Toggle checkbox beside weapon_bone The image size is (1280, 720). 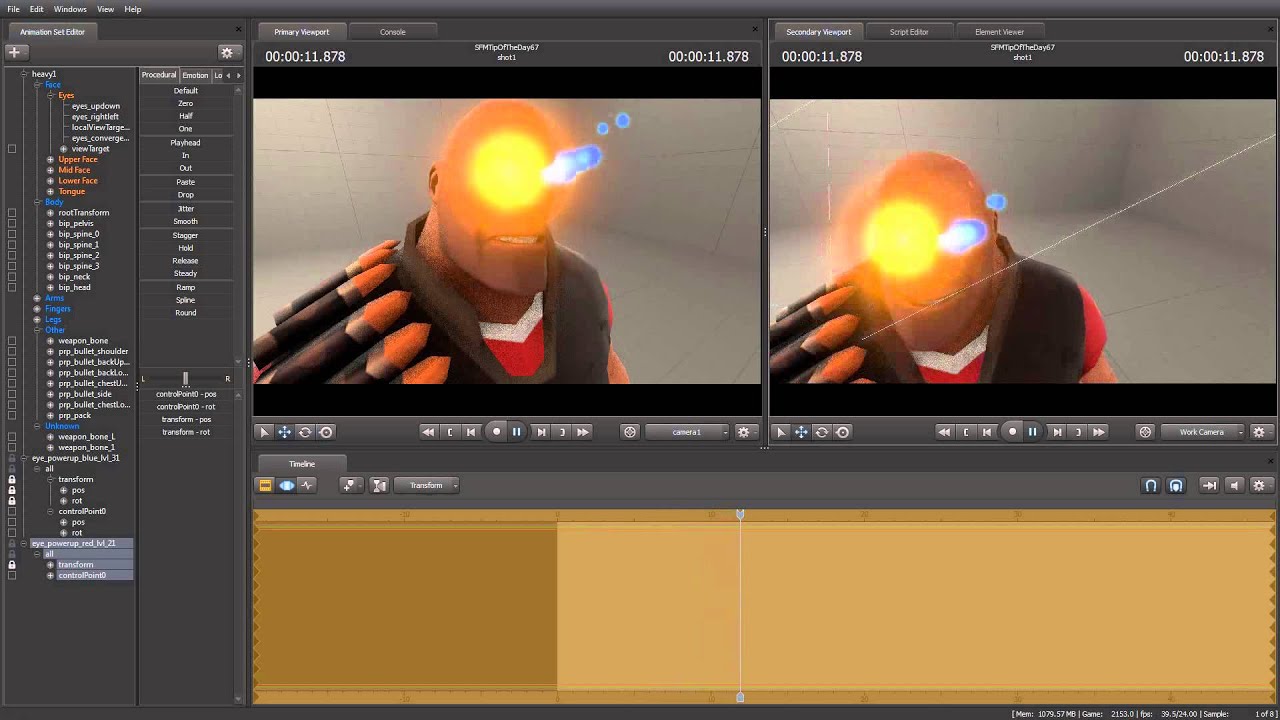[x=12, y=341]
